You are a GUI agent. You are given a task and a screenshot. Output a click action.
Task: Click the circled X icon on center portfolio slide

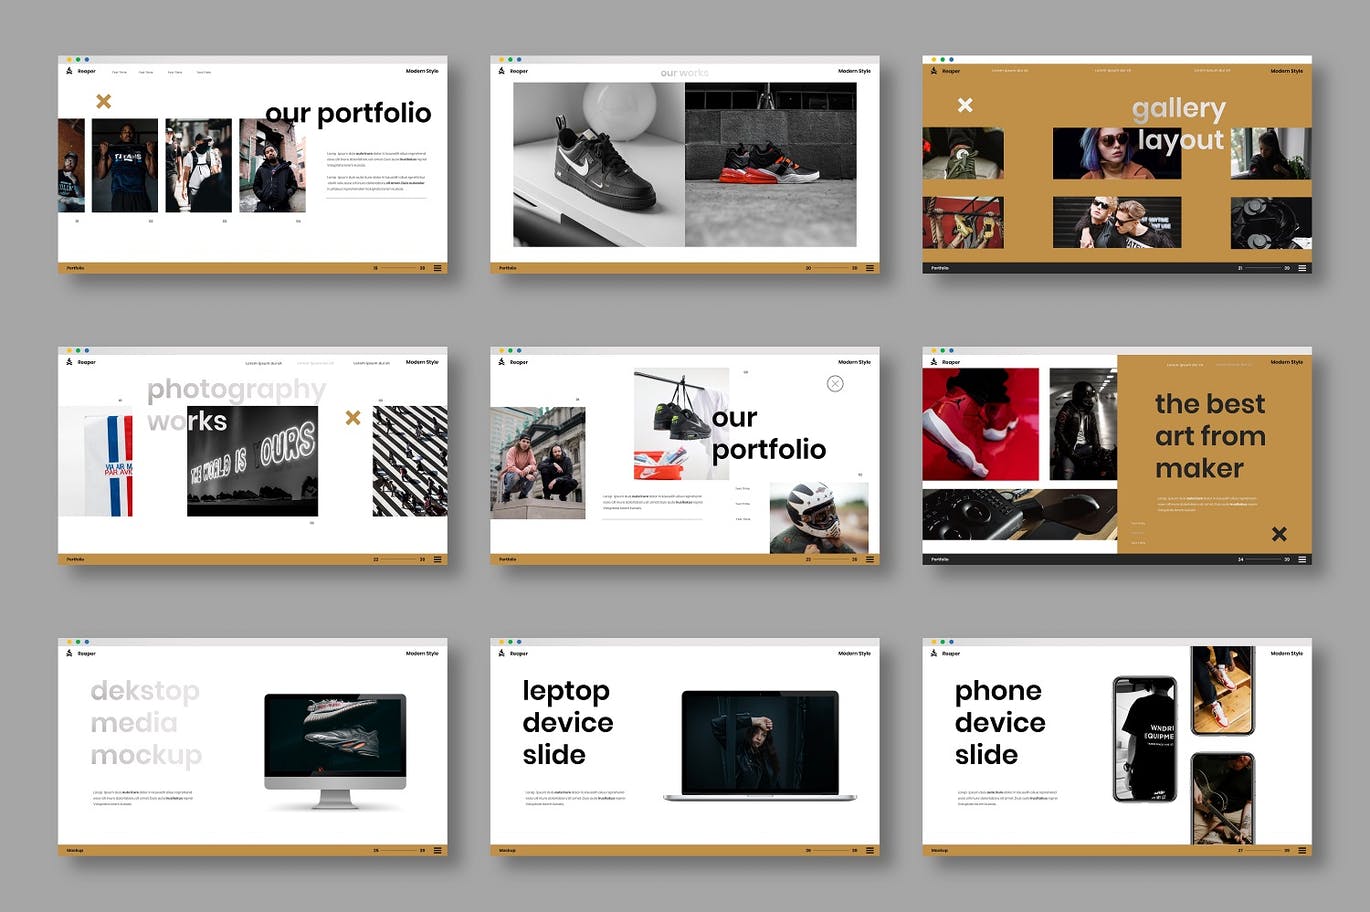[835, 384]
